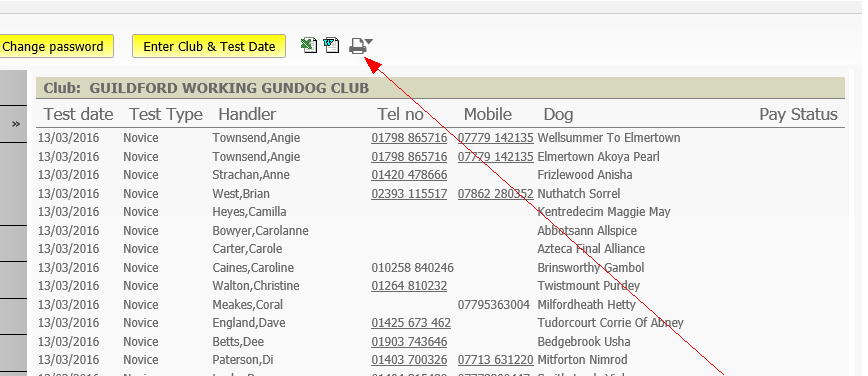This screenshot has width=868, height=376.
Task: Select dog Wellsummer To Elmertown
Action: point(609,138)
